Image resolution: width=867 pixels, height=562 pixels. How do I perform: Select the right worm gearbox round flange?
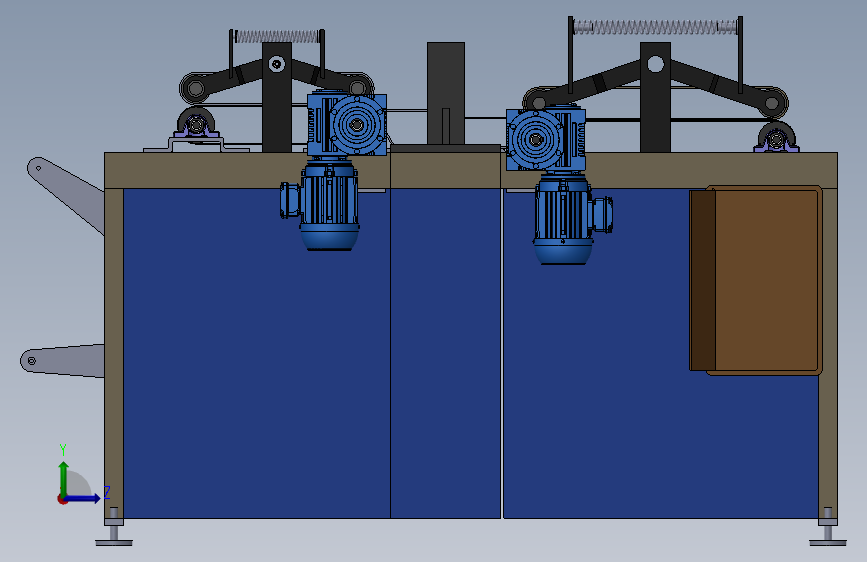(535, 140)
